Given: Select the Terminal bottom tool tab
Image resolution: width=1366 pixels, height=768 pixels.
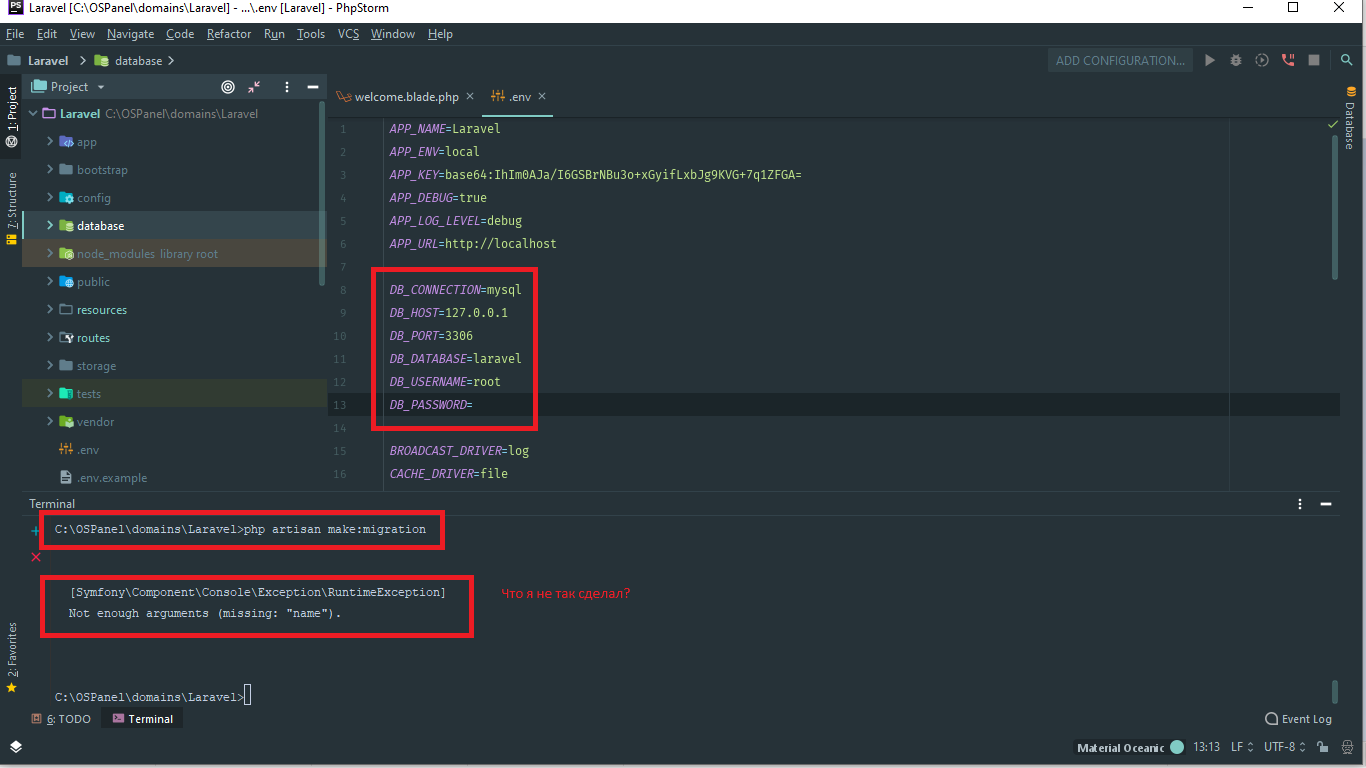Looking at the screenshot, I should (x=143, y=719).
